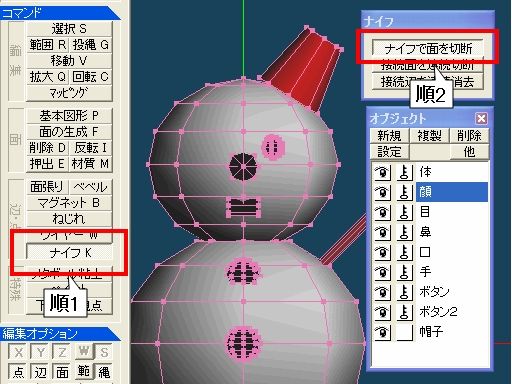The height and width of the screenshot is (384, 512).
Task: Open the マッピング command
Action: 69,93
